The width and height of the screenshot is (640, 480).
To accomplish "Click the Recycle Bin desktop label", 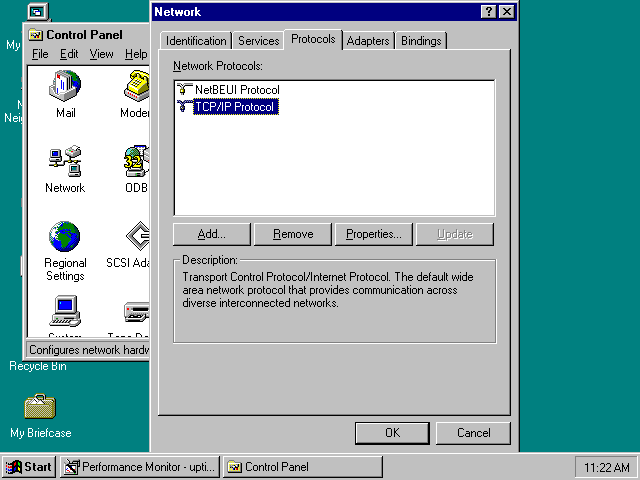I will point(38,366).
